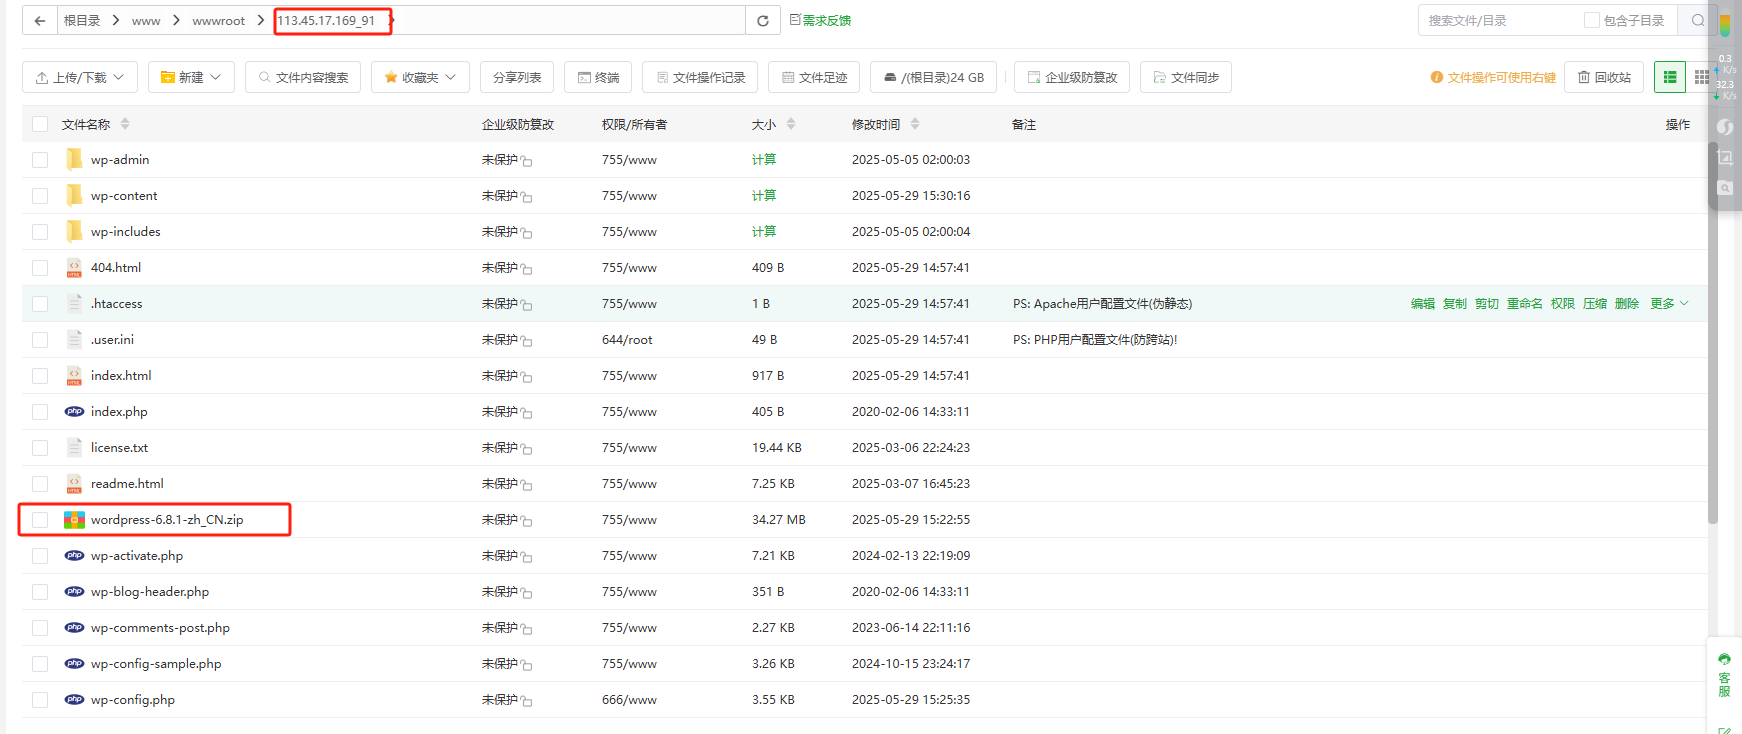Click the screenshot crop icon in floating sidebar

[x=1724, y=157]
